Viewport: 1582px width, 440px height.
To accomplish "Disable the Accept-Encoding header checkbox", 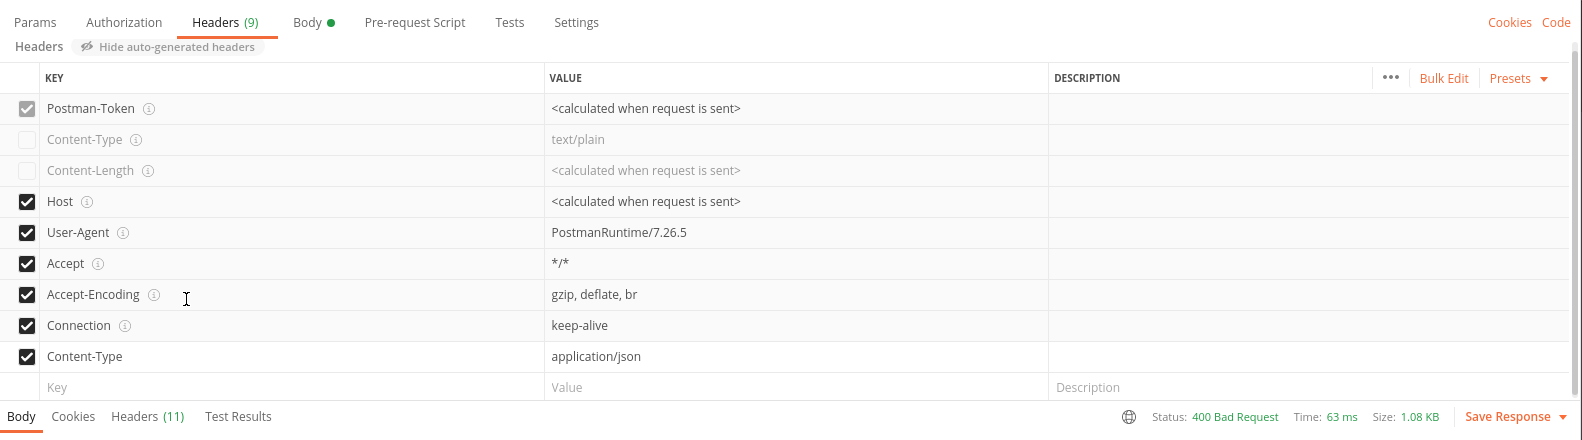I will click(x=27, y=295).
